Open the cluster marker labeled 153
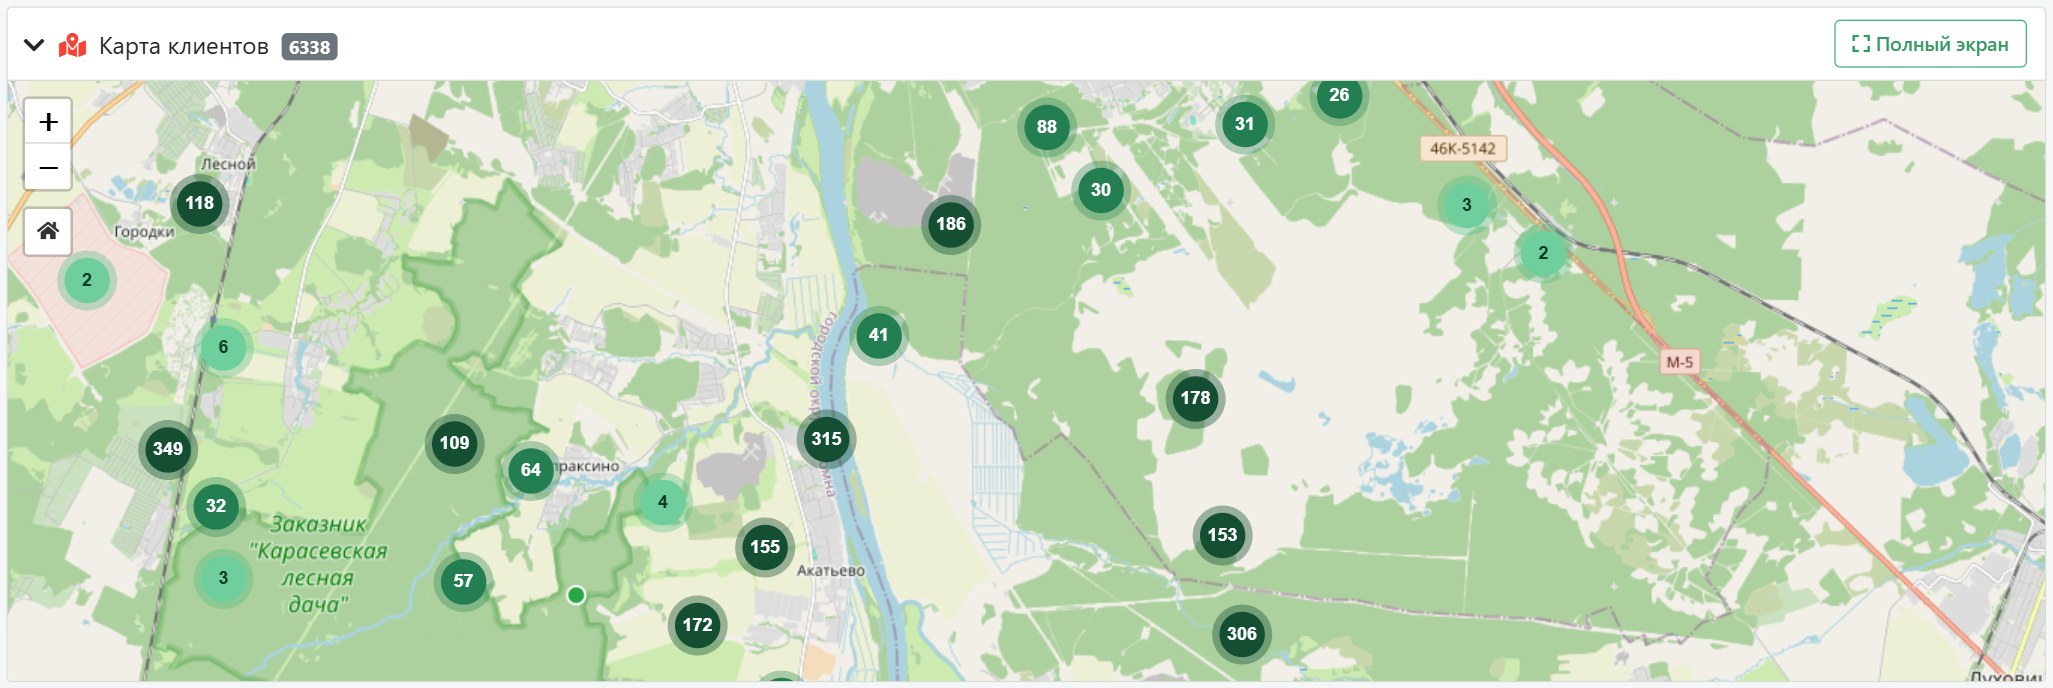The height and width of the screenshot is (688, 2053). [x=1222, y=535]
